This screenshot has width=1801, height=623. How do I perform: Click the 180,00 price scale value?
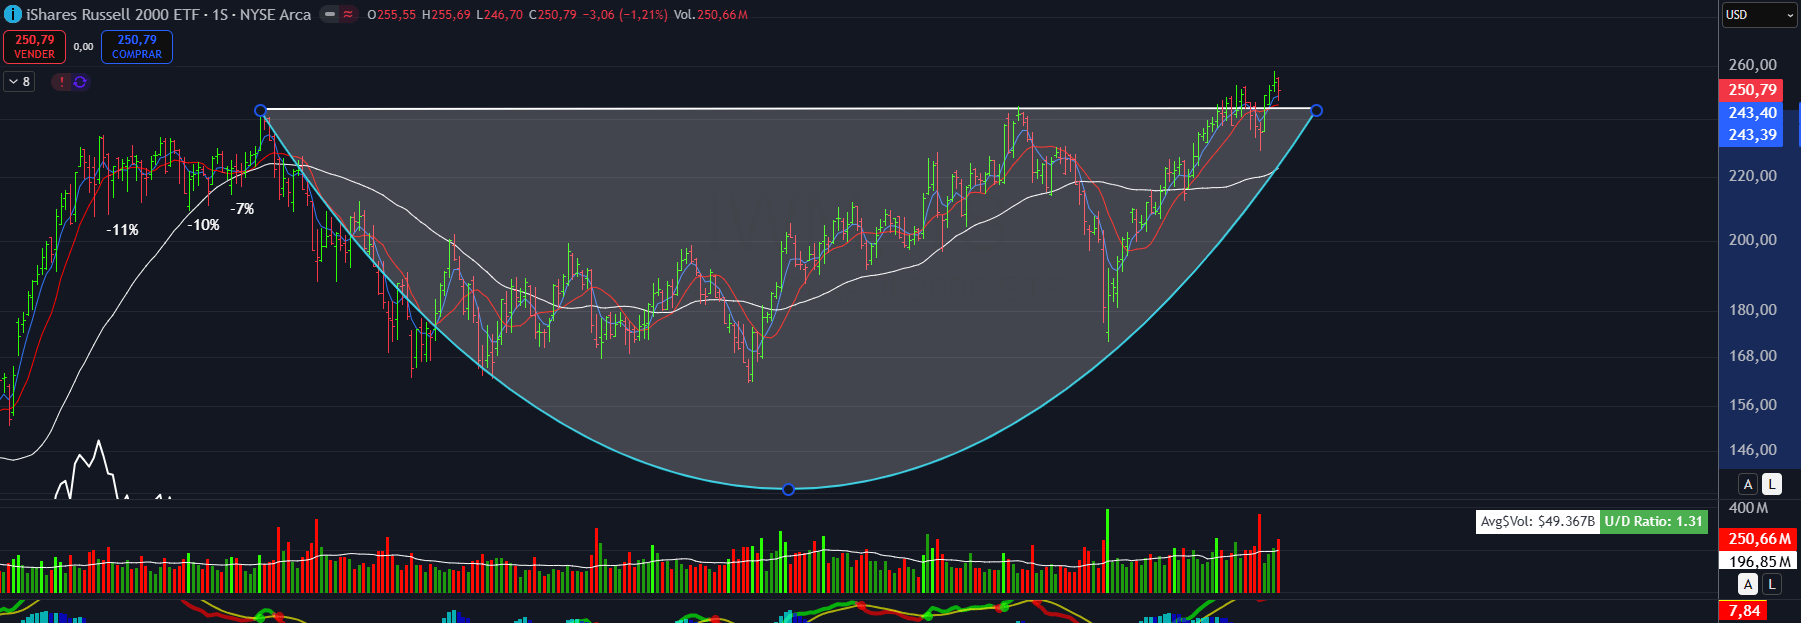1752,310
